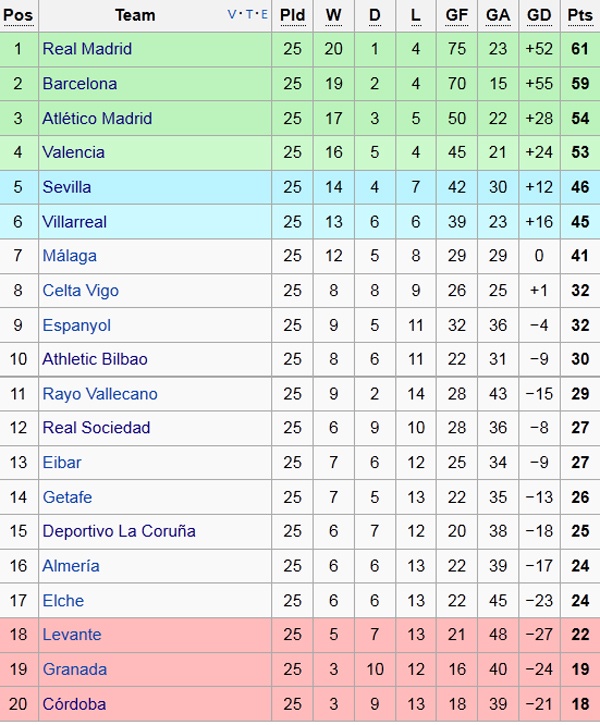Click the V view-template link in header
Image resolution: width=600 pixels, height=725 pixels.
click(233, 15)
